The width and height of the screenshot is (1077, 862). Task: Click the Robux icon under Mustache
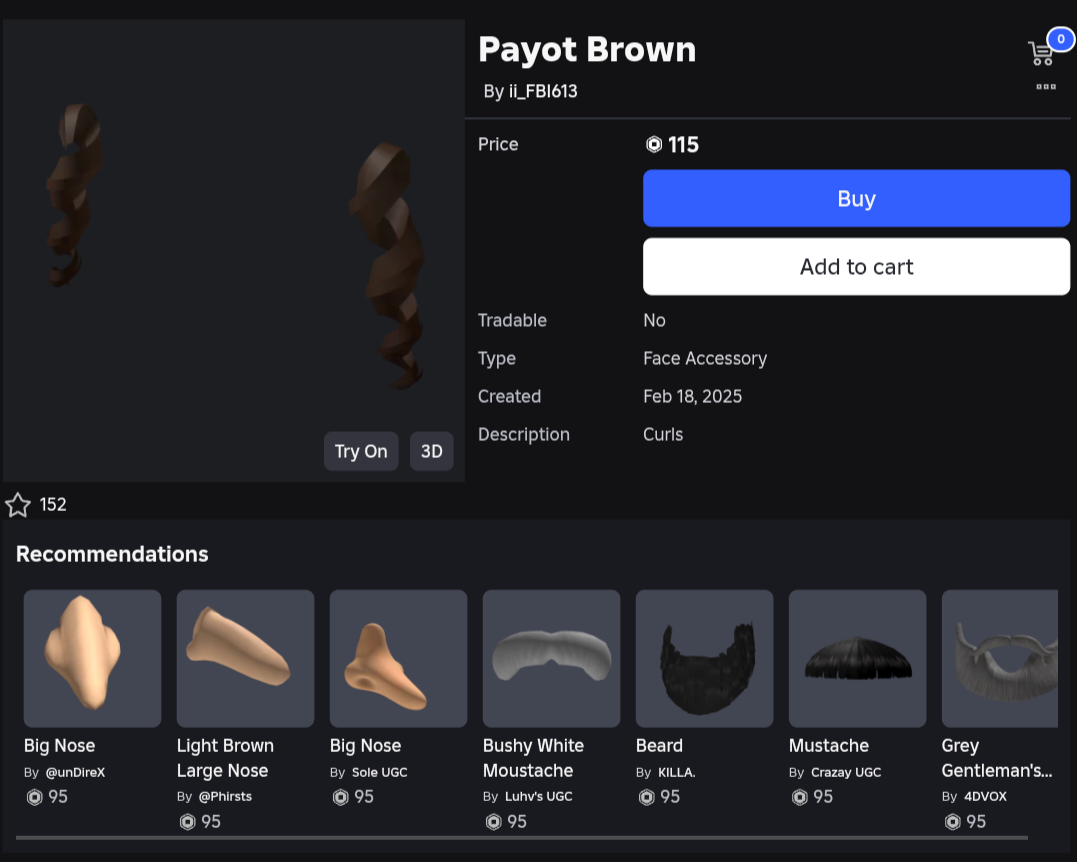800,797
